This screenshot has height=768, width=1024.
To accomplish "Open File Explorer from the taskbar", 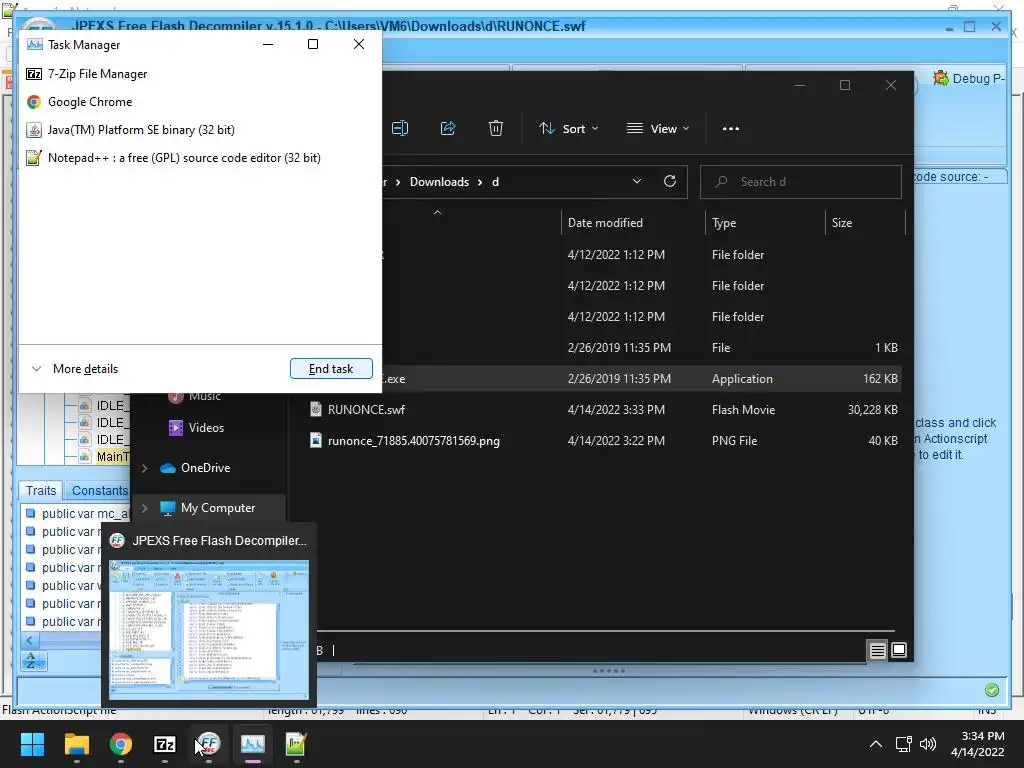I will pos(76,744).
